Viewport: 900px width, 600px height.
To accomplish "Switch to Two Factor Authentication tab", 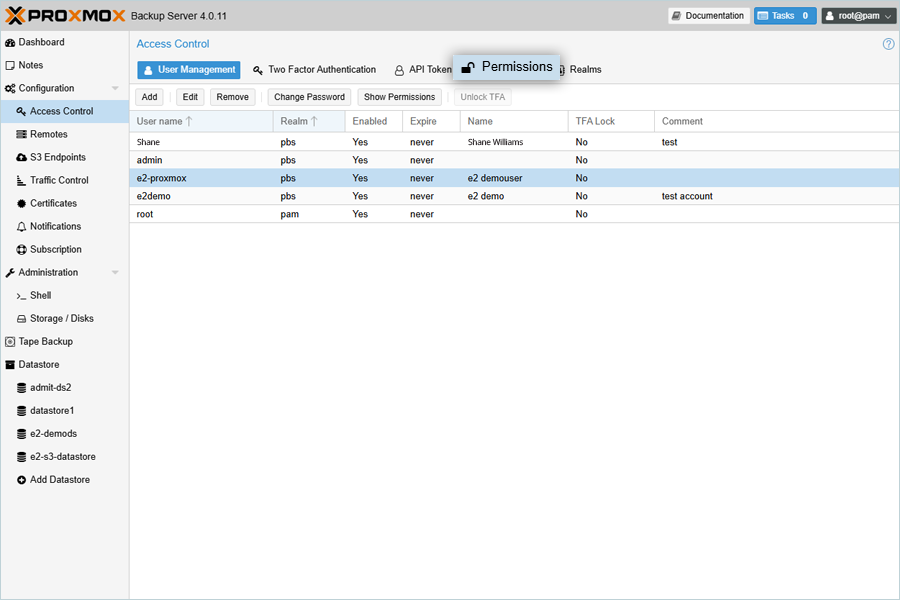I will [x=314, y=70].
